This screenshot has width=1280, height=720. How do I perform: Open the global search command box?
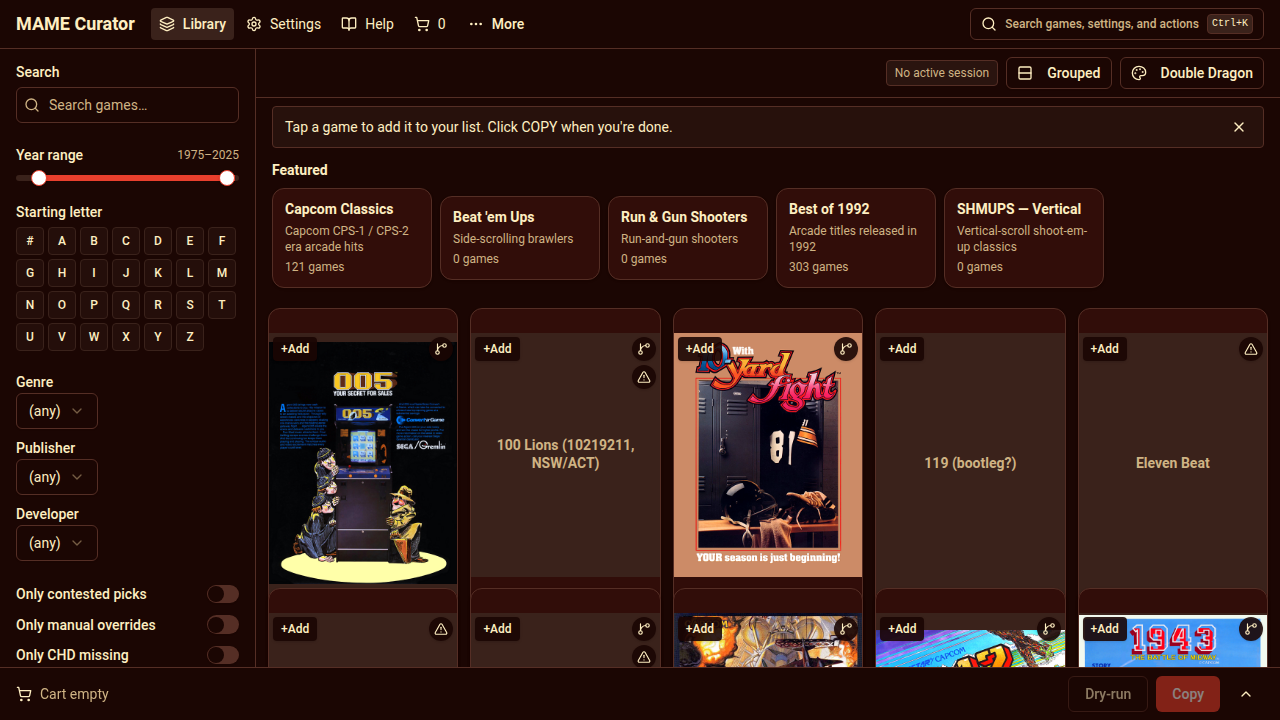point(1116,24)
